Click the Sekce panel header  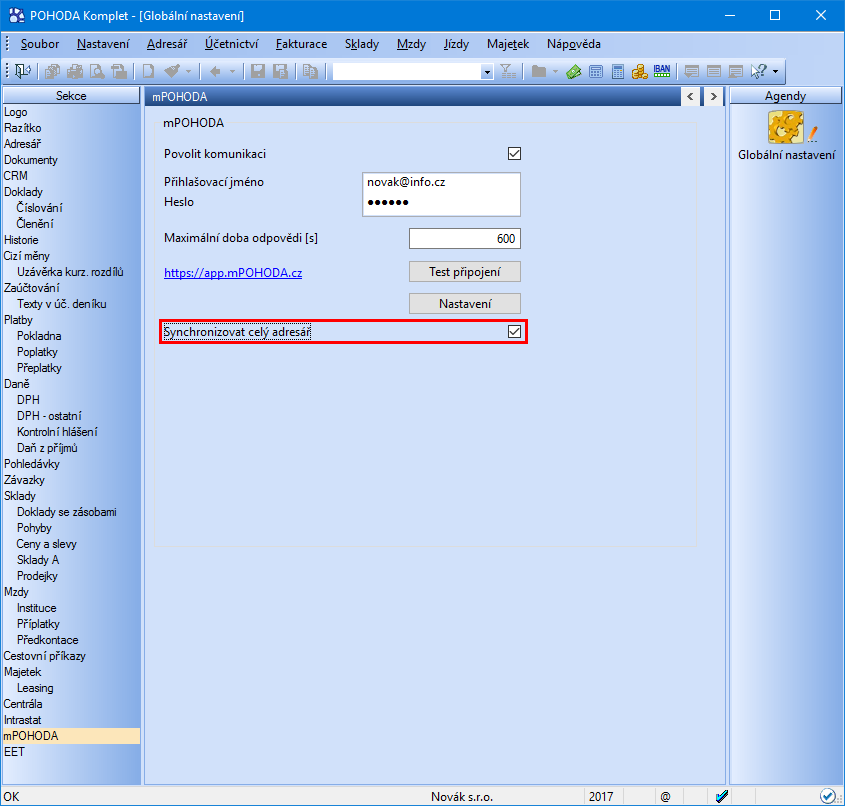tap(71, 95)
